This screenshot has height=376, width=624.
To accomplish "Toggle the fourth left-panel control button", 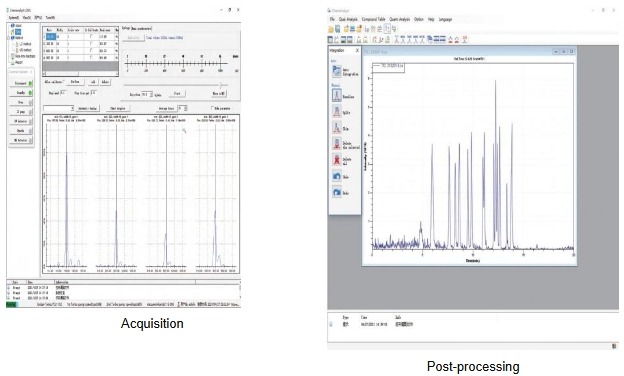I will click(x=21, y=112).
